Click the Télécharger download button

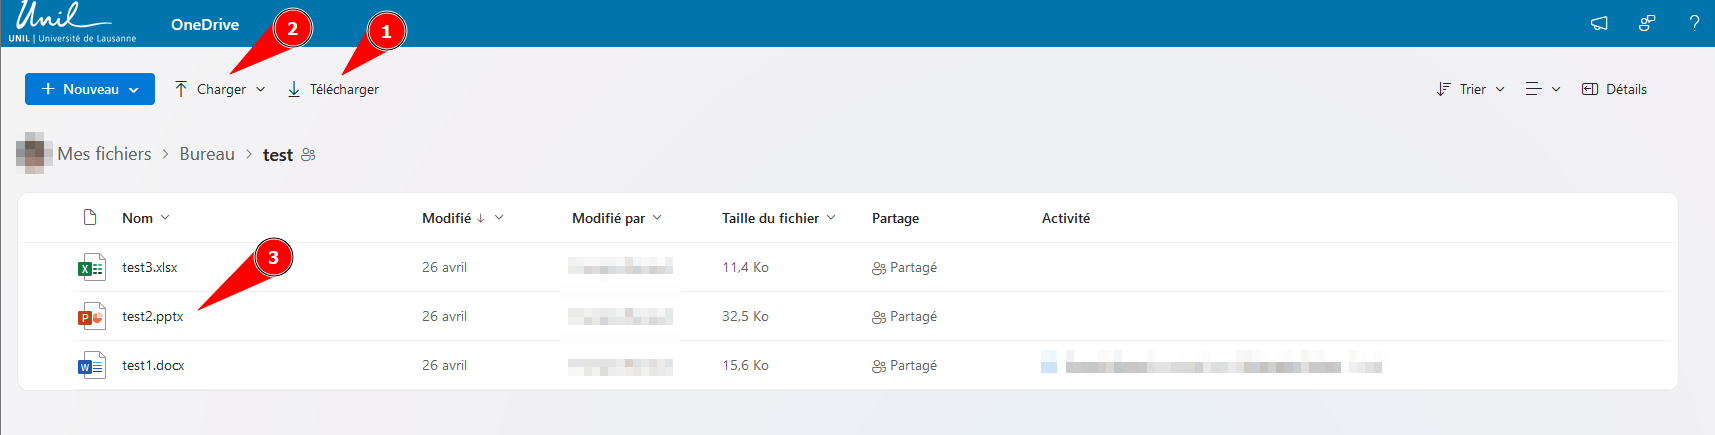[333, 89]
